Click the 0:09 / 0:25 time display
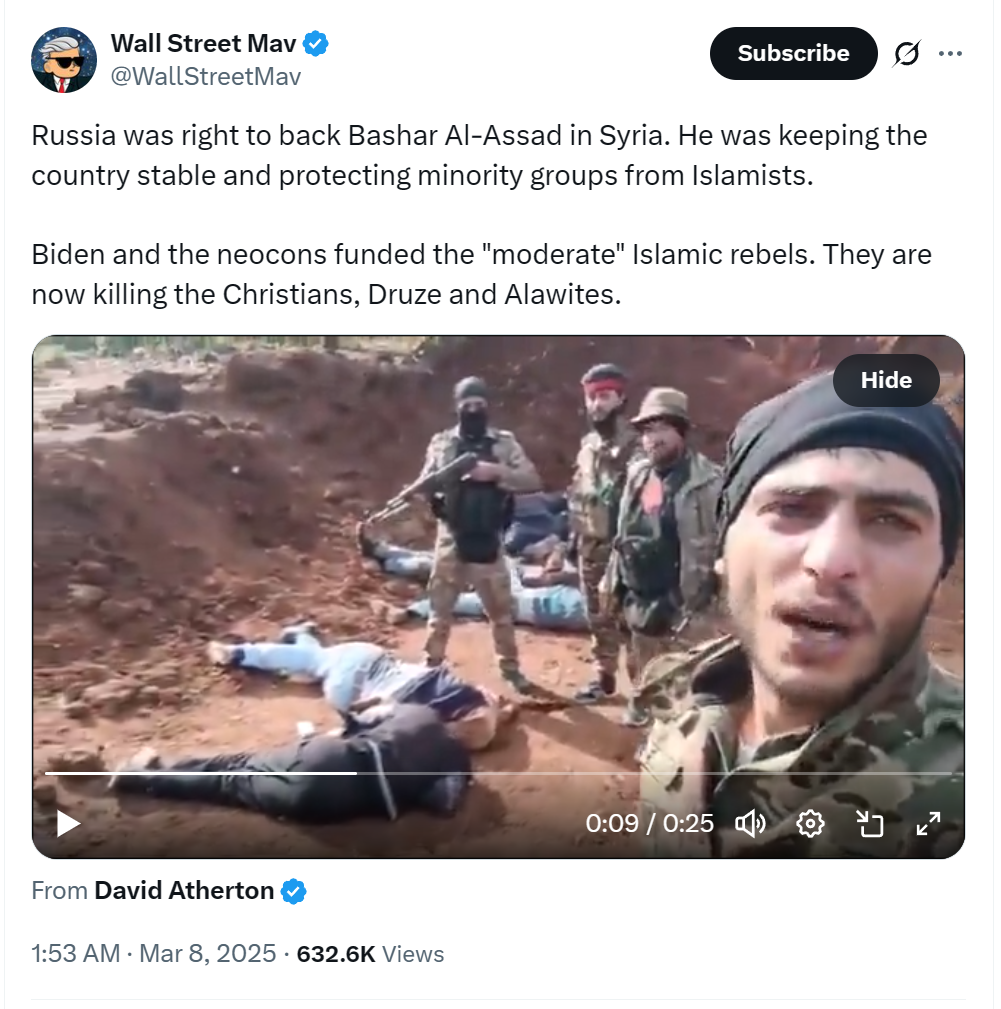 click(649, 823)
